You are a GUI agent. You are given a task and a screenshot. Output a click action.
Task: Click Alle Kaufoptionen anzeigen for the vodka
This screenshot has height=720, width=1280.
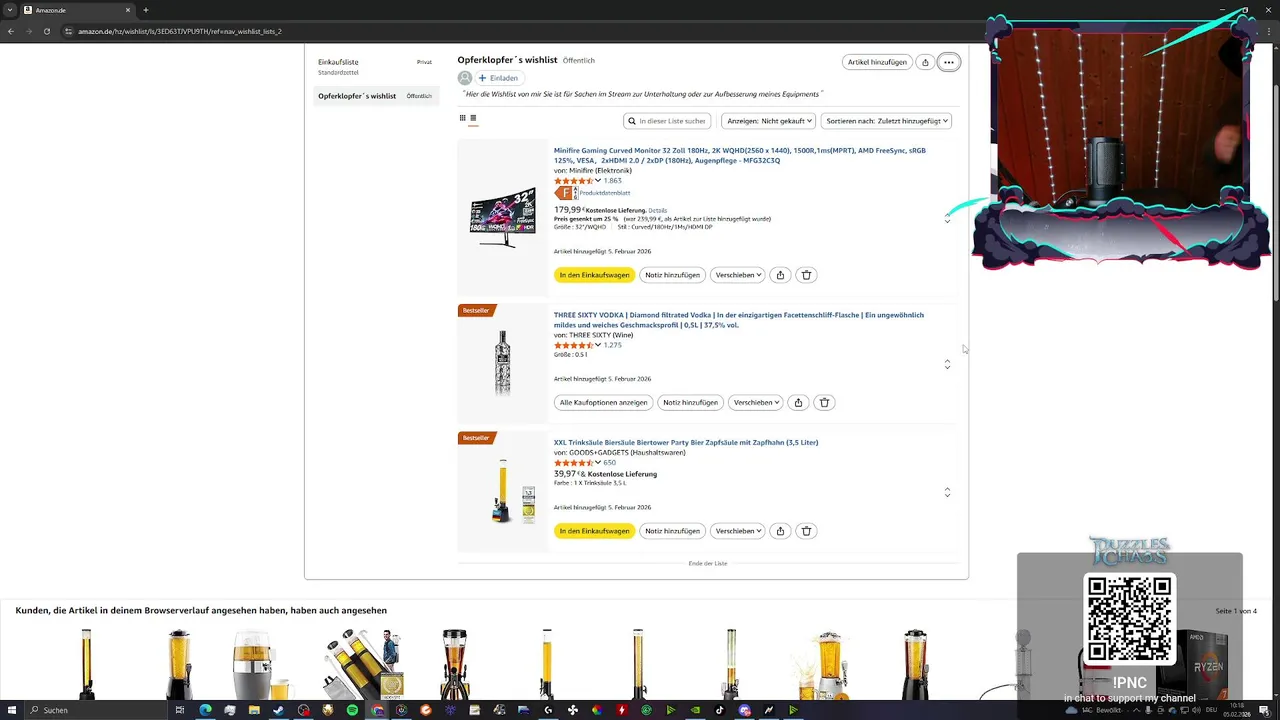point(603,403)
